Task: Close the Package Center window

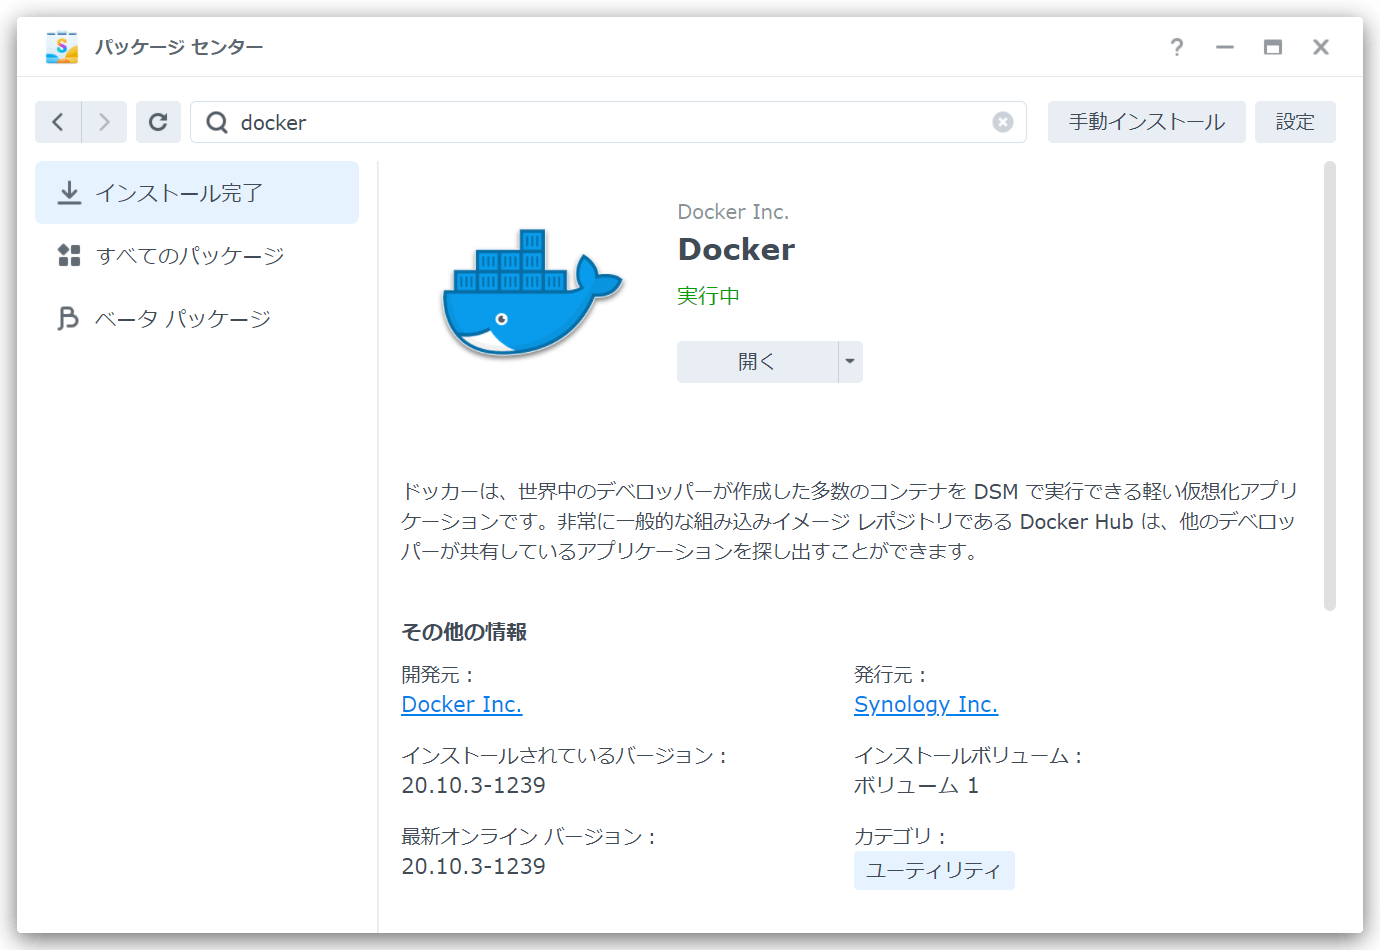Action: [1321, 47]
